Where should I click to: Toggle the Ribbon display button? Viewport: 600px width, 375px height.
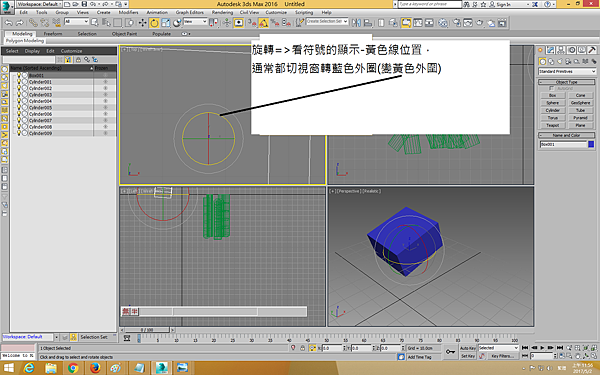406,23
